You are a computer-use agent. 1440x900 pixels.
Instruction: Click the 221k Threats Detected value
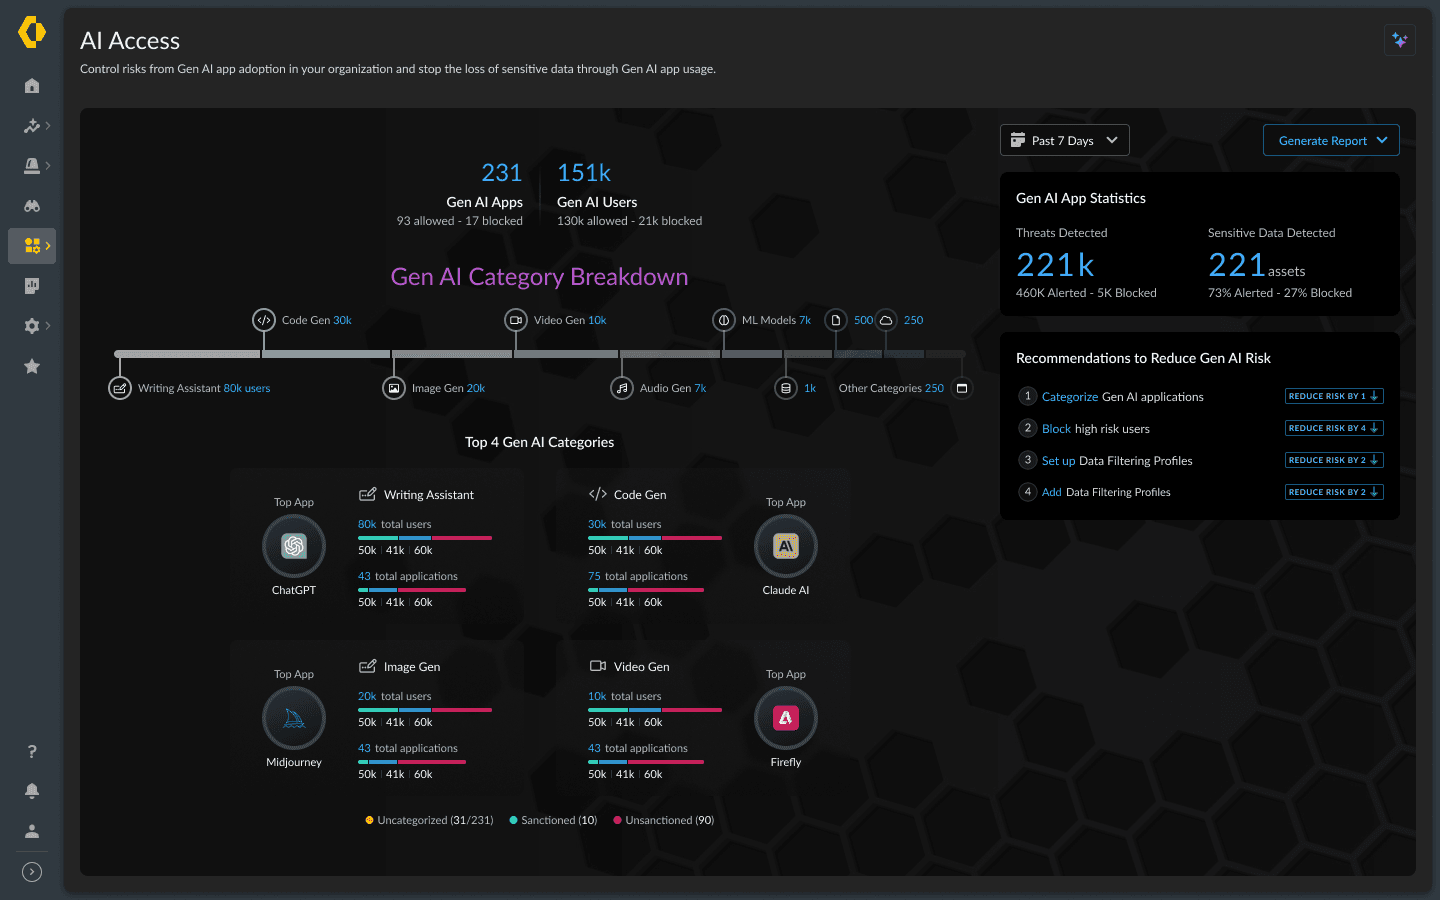1055,265
